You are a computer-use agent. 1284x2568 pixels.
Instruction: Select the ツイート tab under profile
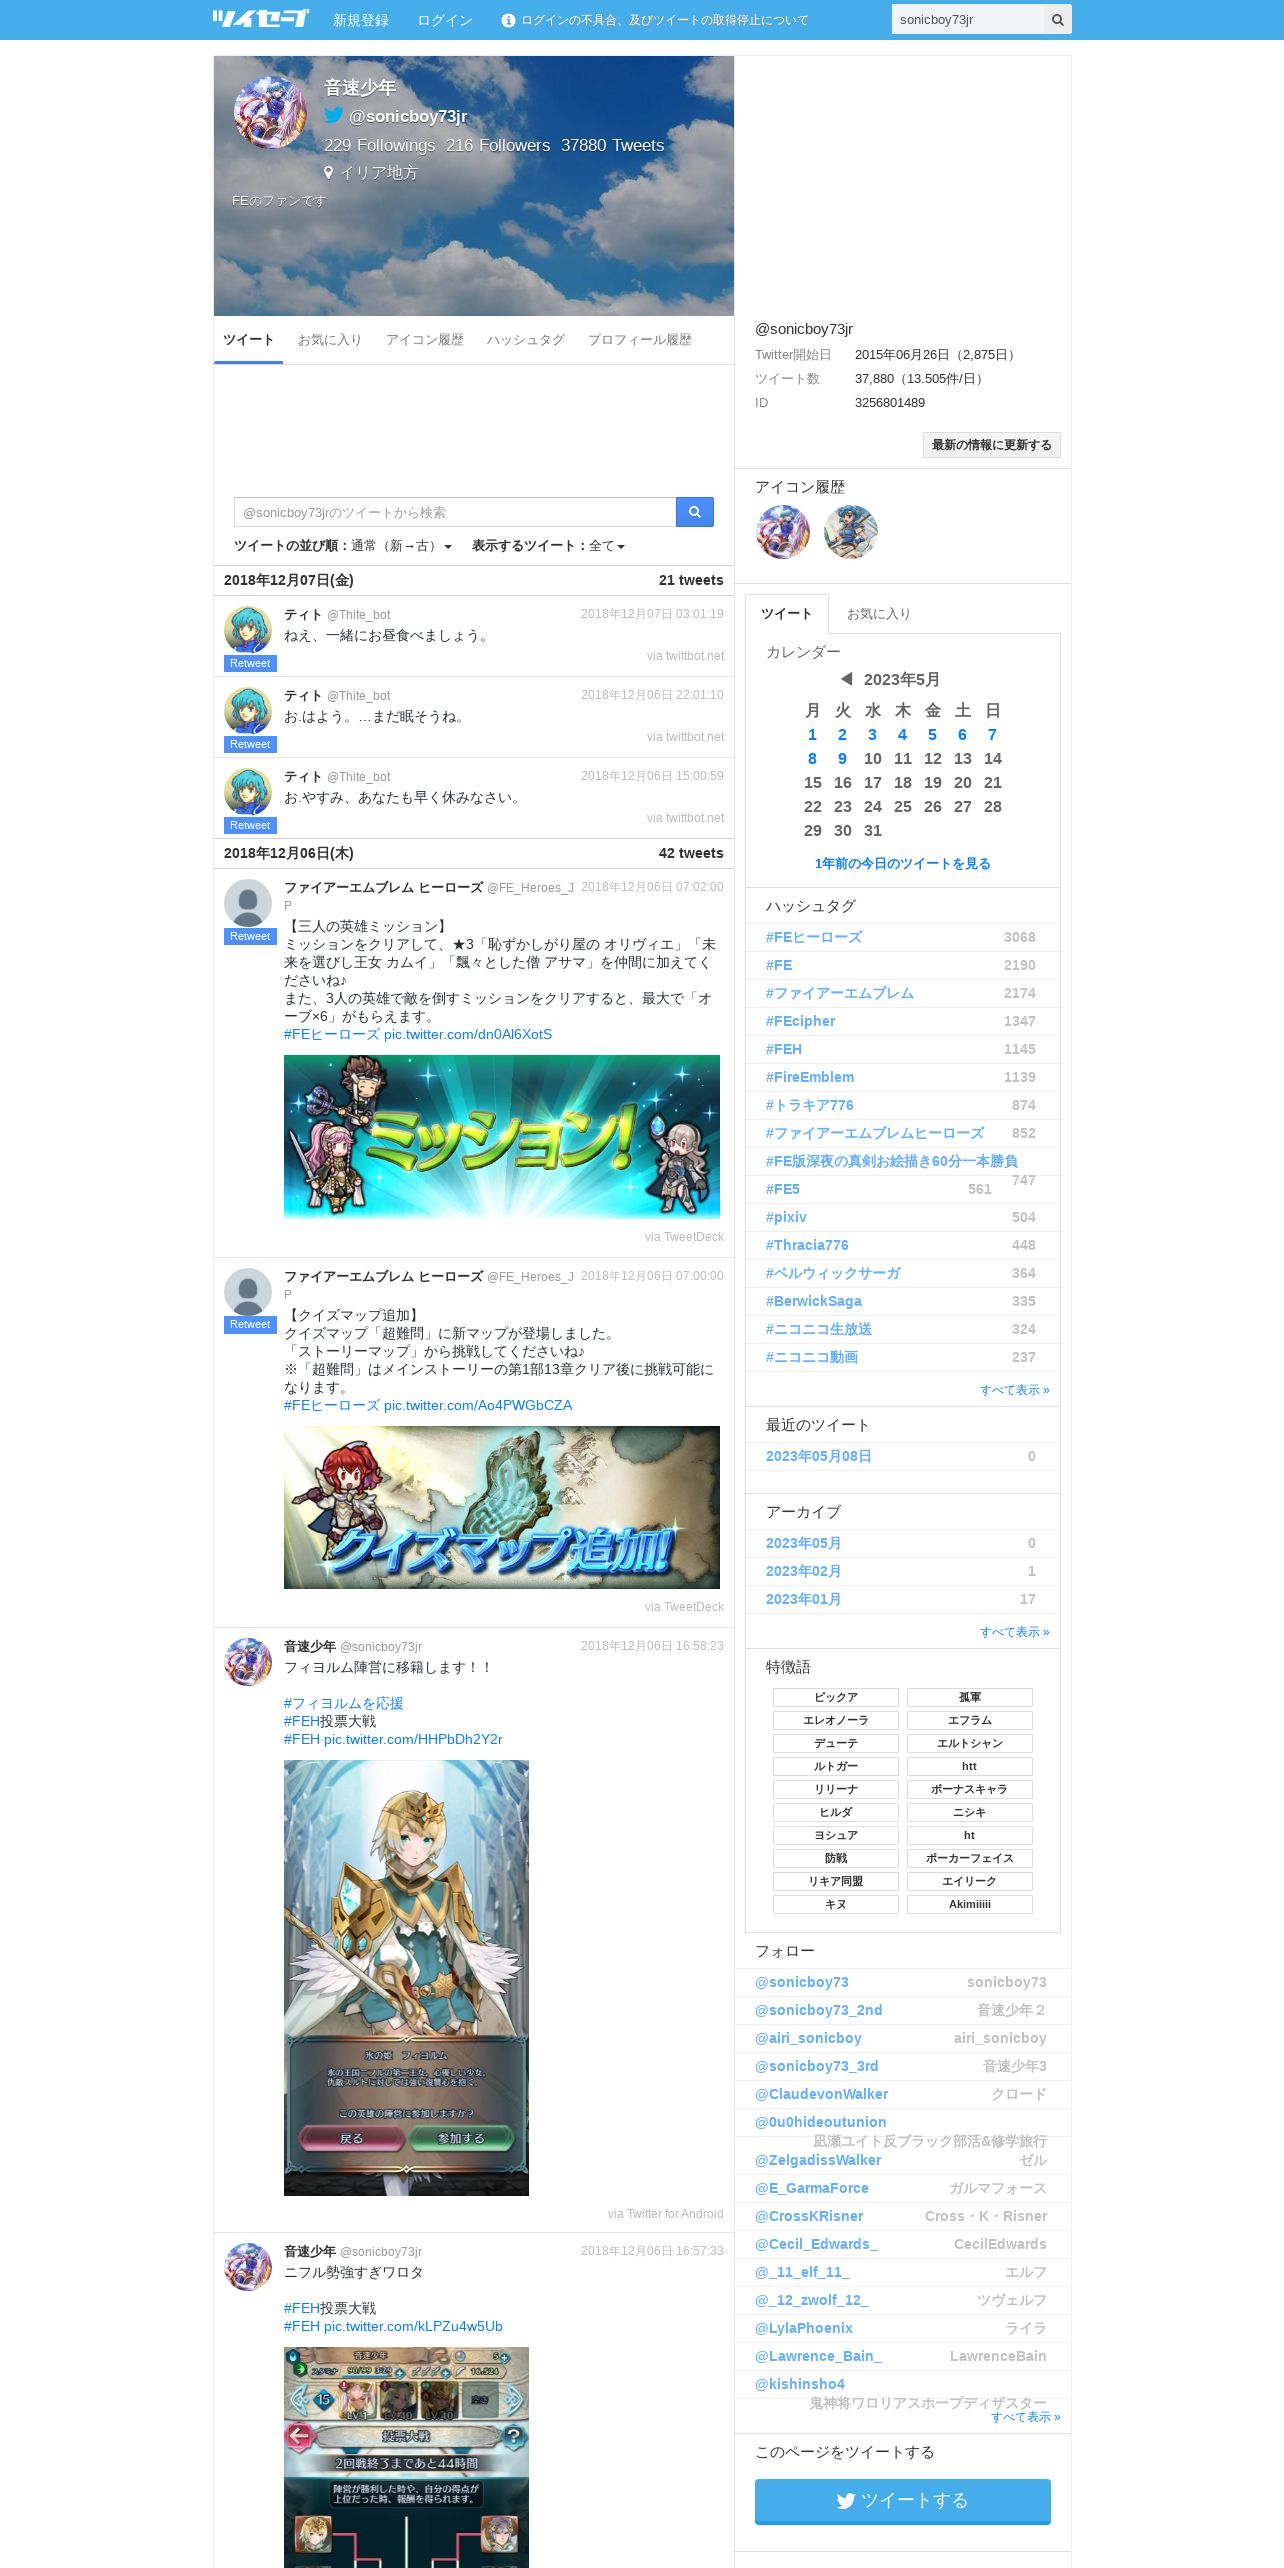[x=248, y=340]
